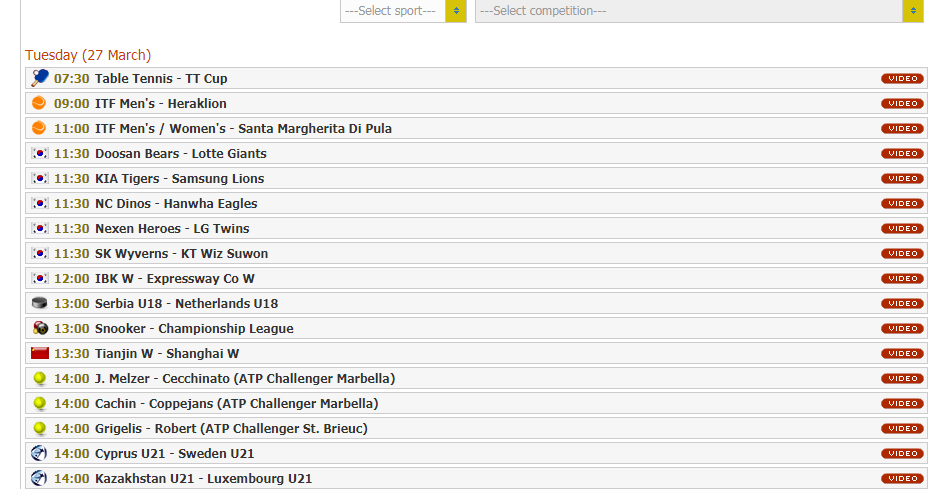Click VIDEO badge for Serbia U18 match
Image resolution: width=932 pixels, height=489 pixels.
902,303
